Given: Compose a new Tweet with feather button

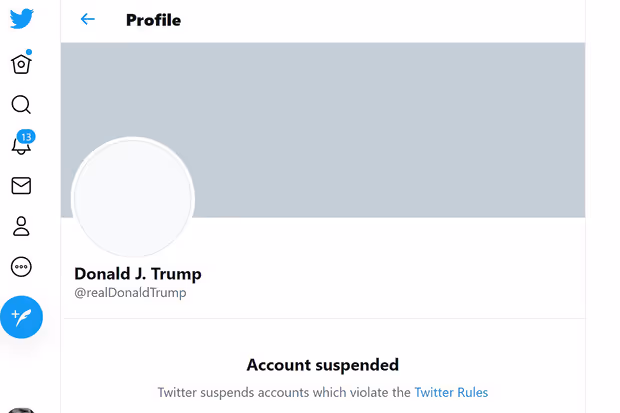Looking at the screenshot, I should tap(21, 317).
